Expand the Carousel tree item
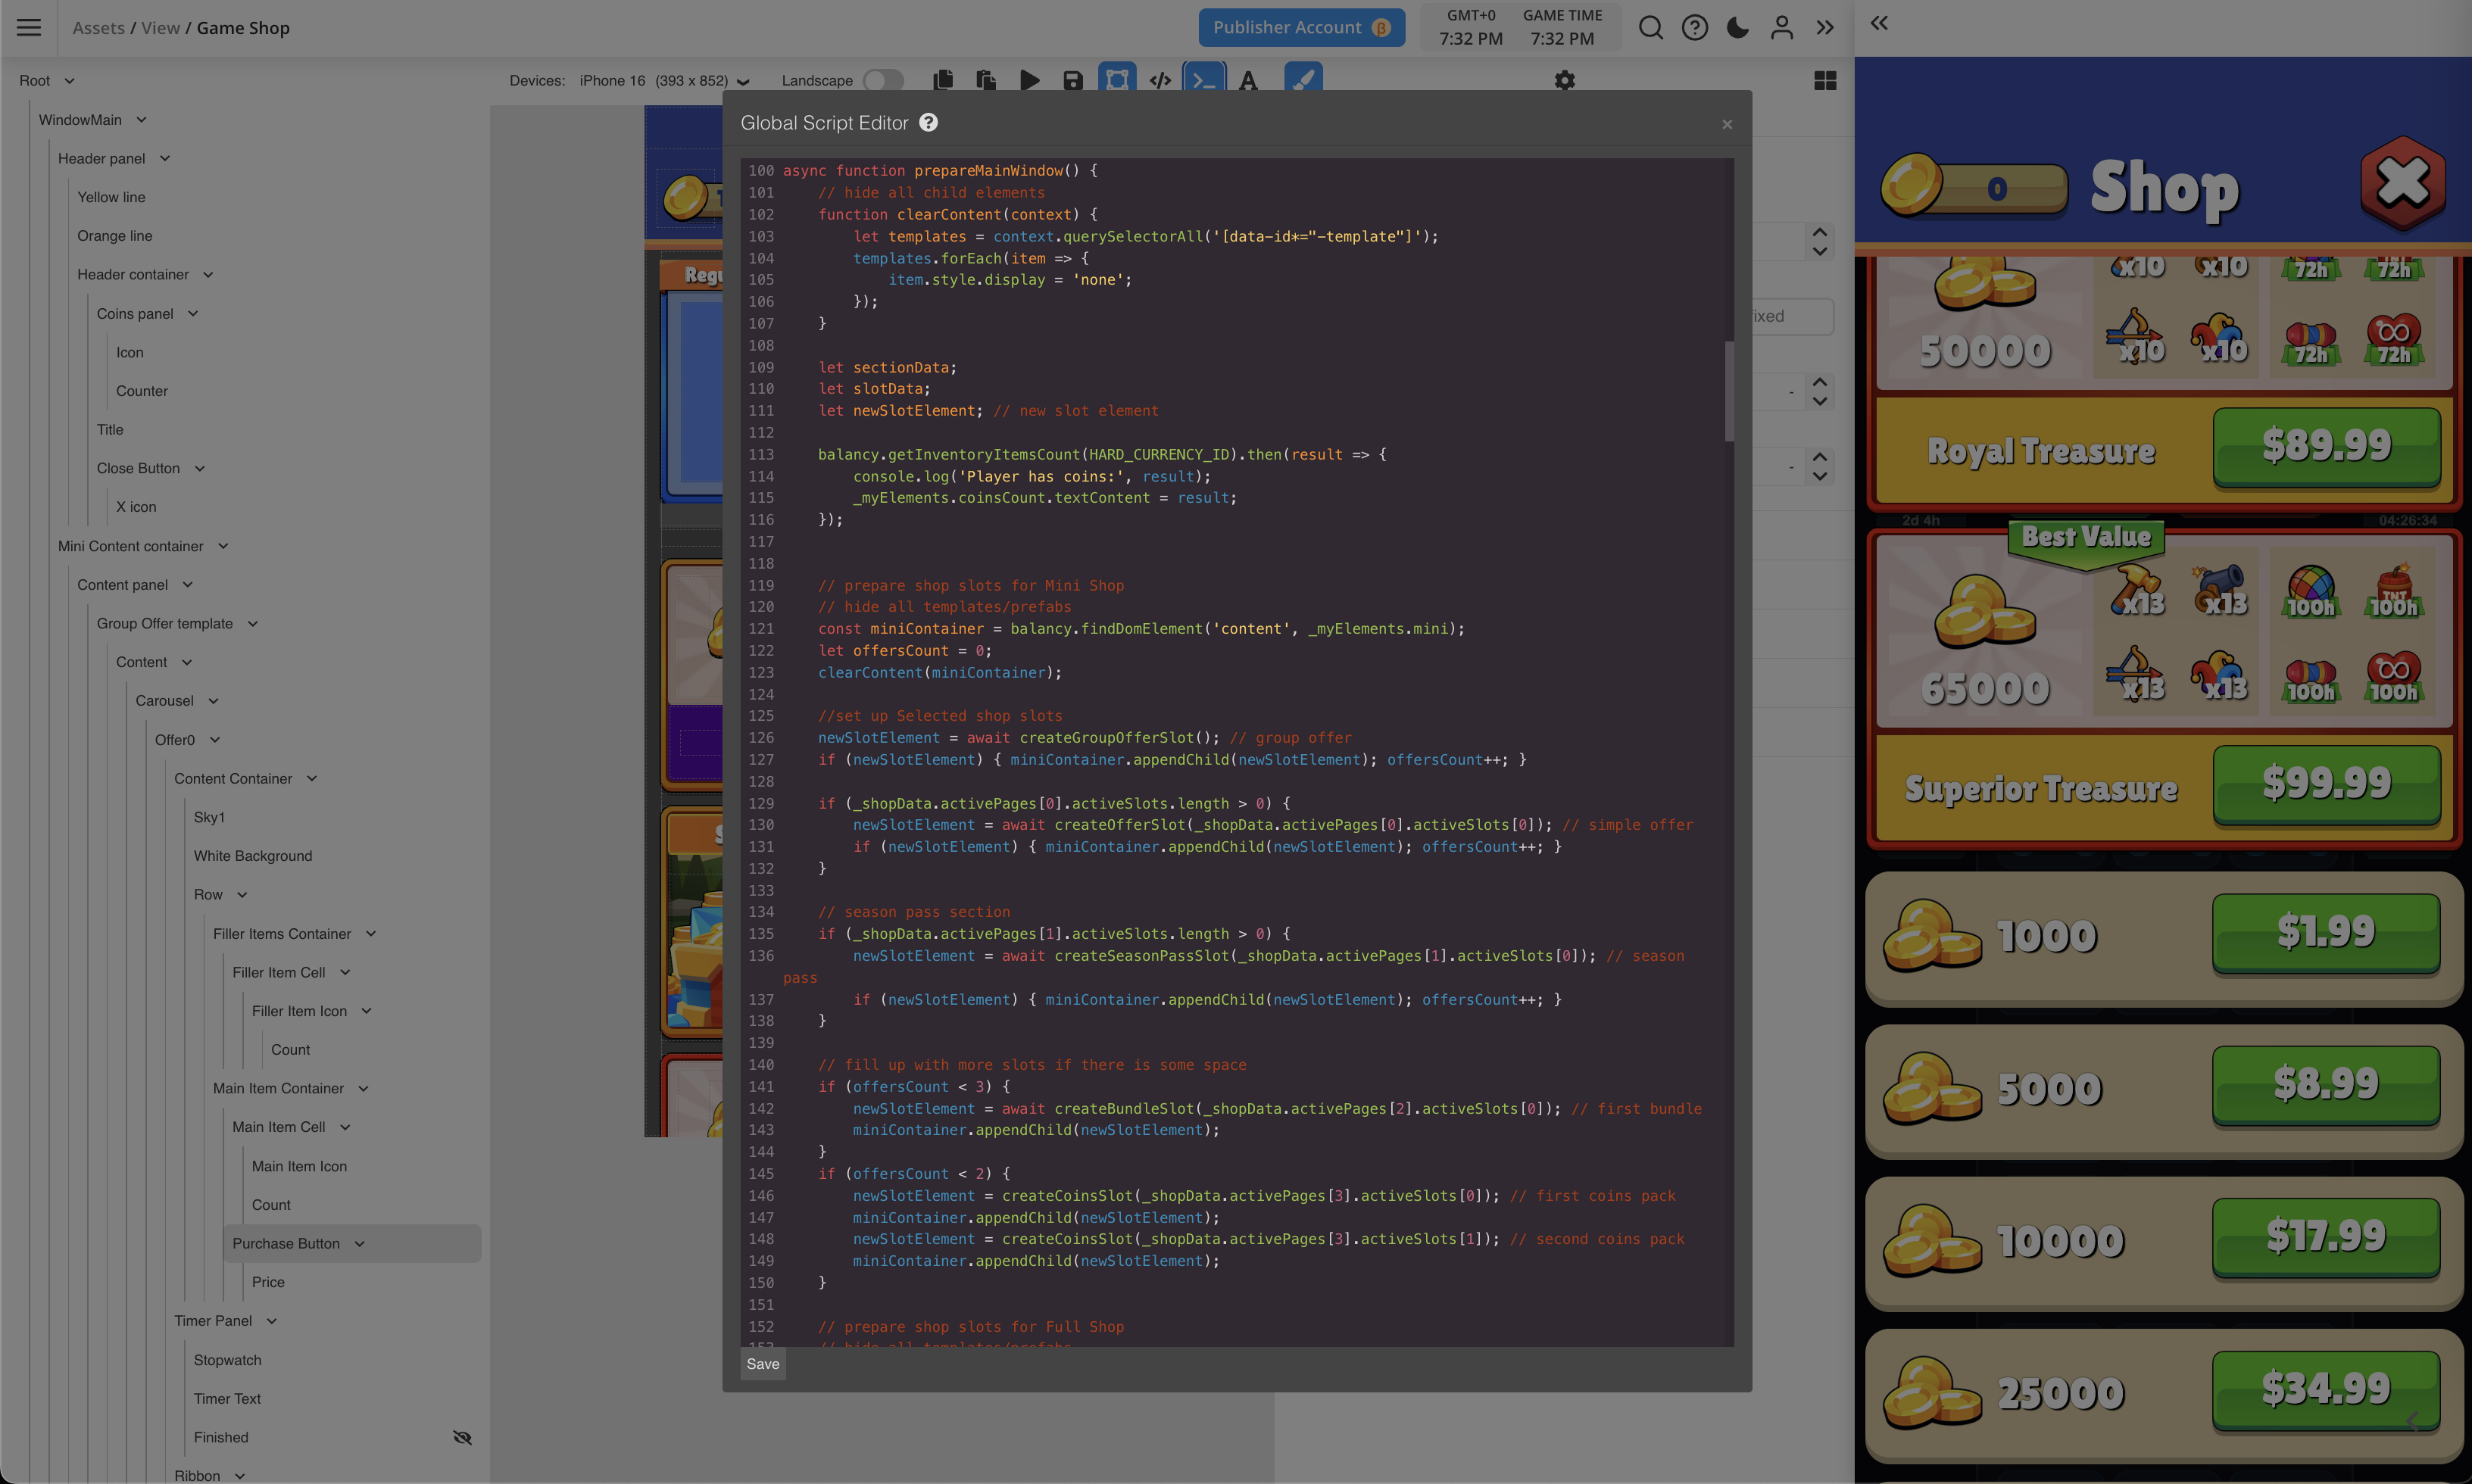Image resolution: width=2472 pixels, height=1484 pixels. [x=213, y=700]
